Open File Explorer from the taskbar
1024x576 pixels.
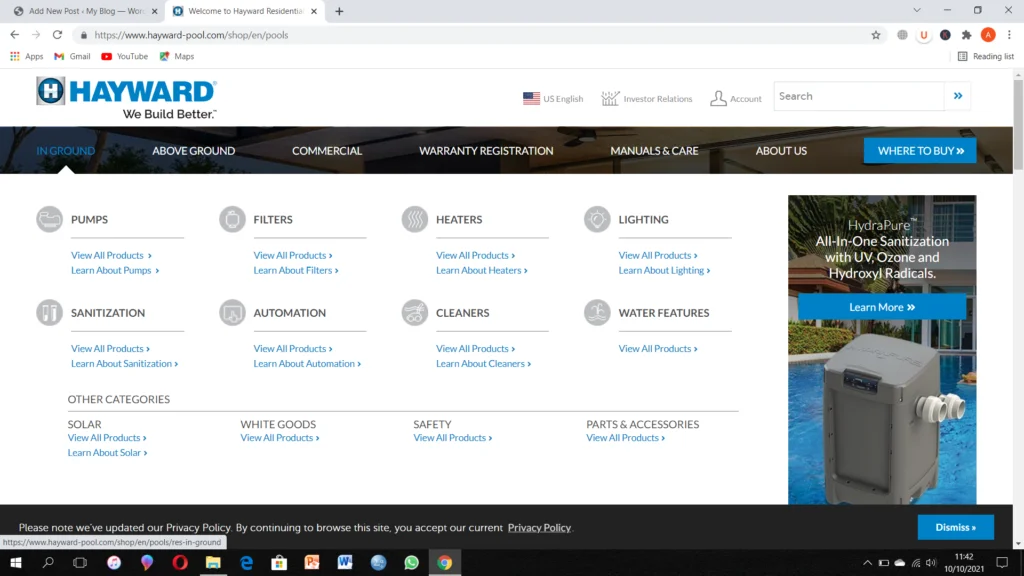point(213,562)
